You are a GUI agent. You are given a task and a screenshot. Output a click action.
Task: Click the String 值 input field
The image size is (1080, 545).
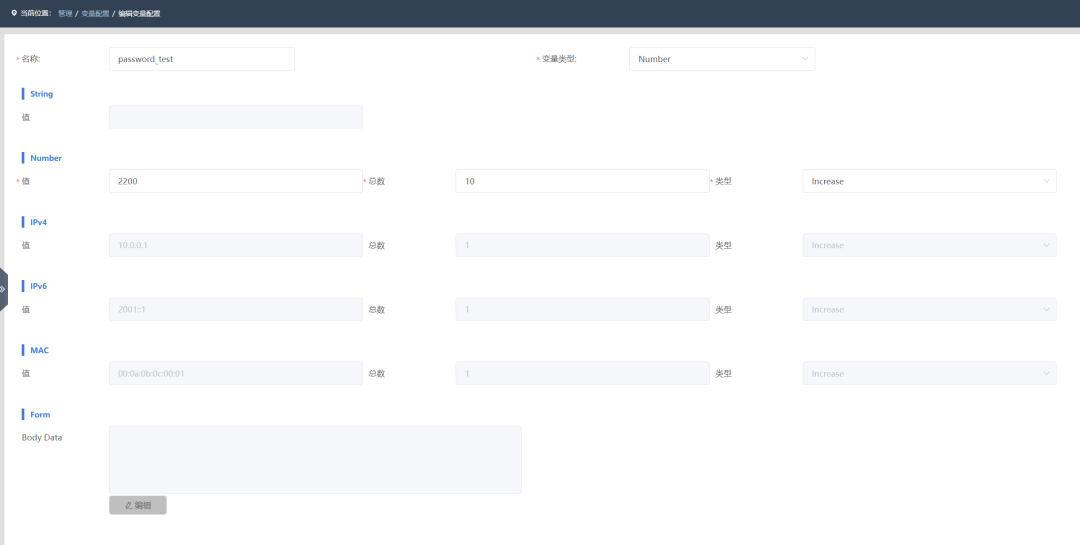[x=235, y=117]
